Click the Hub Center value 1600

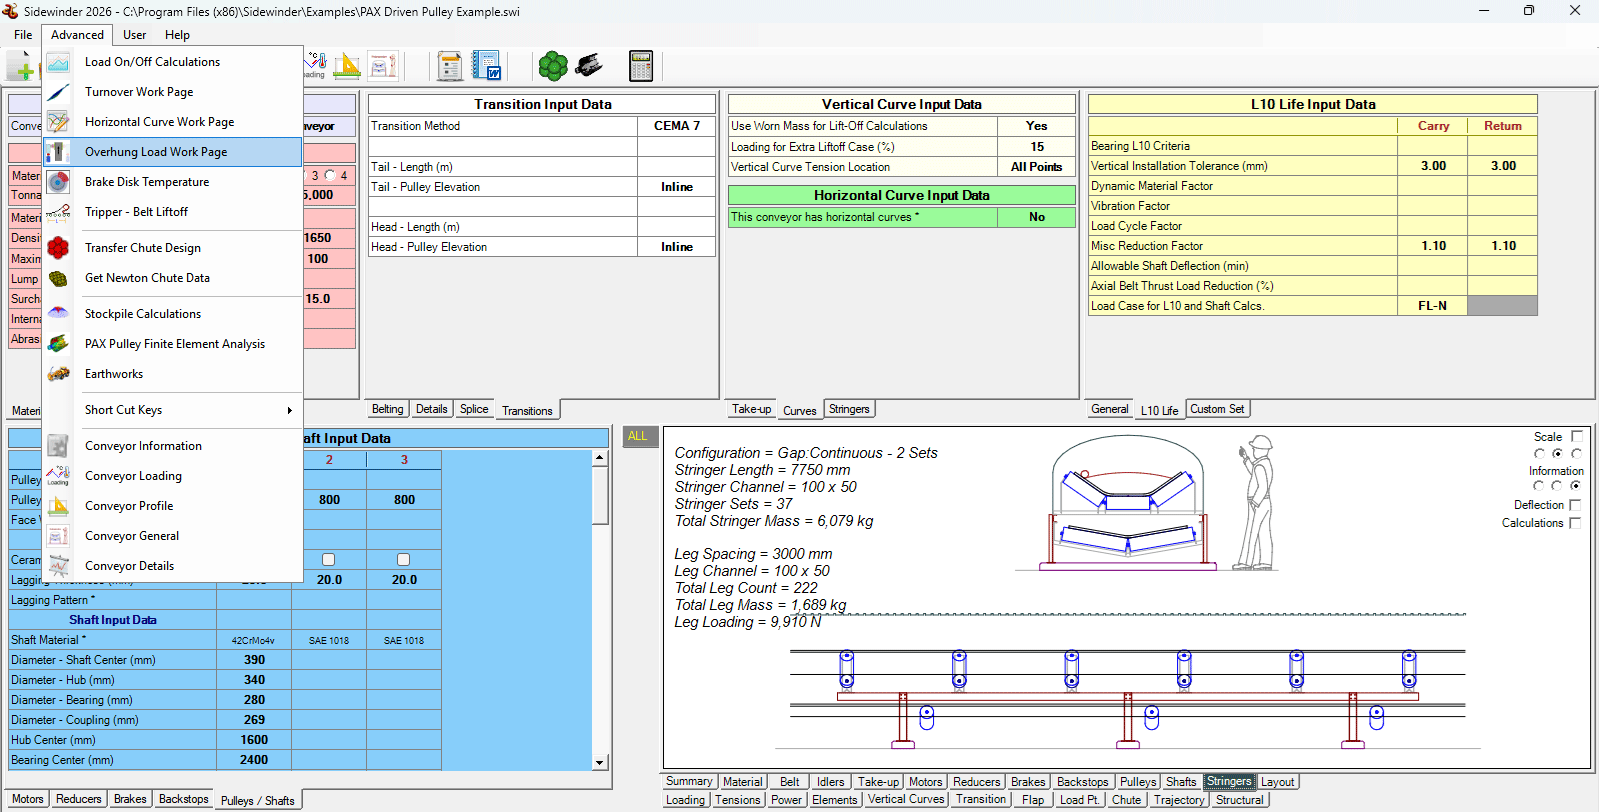[254, 740]
